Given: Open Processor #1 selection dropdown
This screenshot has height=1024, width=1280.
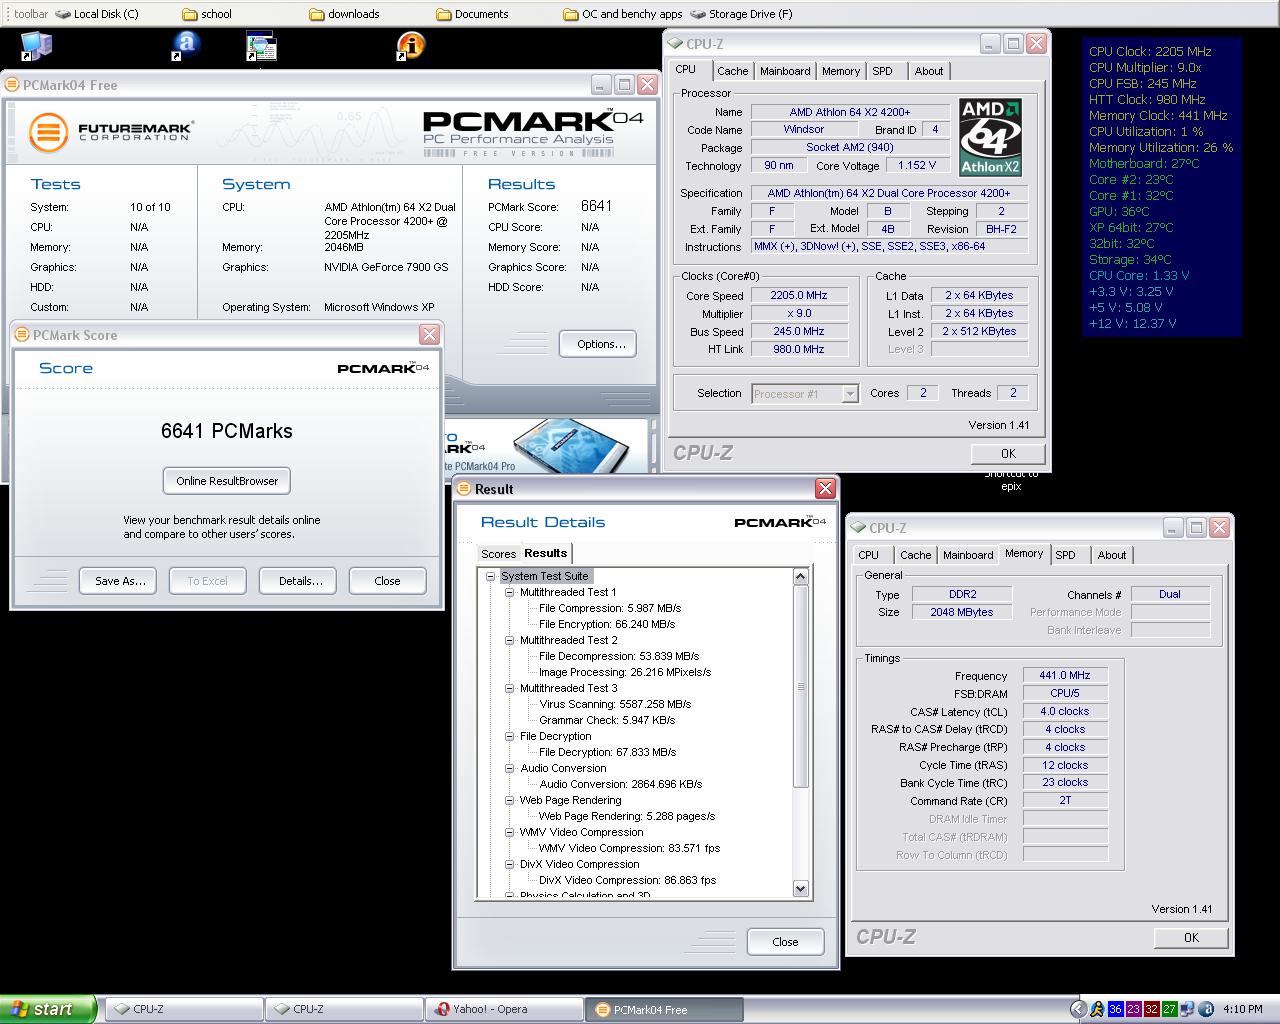Looking at the screenshot, I should (x=849, y=394).
